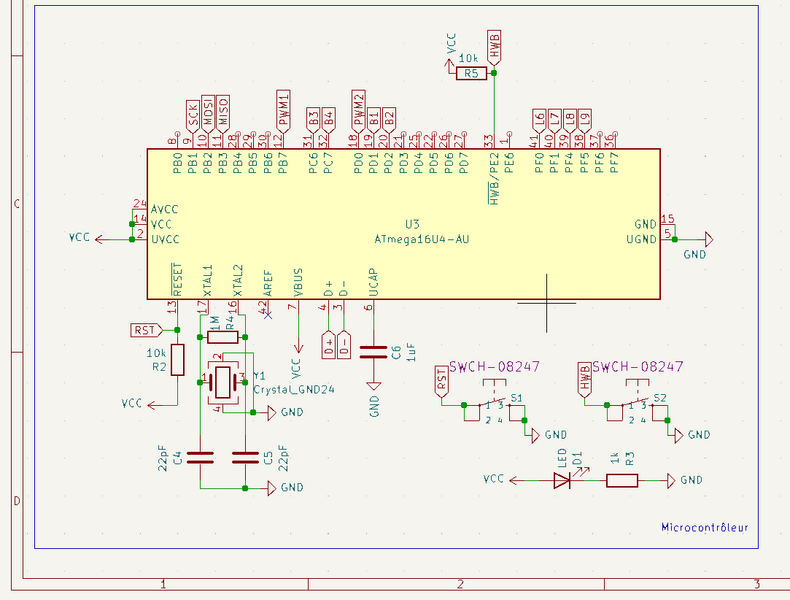
Task: Select capacitor C5 symbol
Action: (245, 458)
